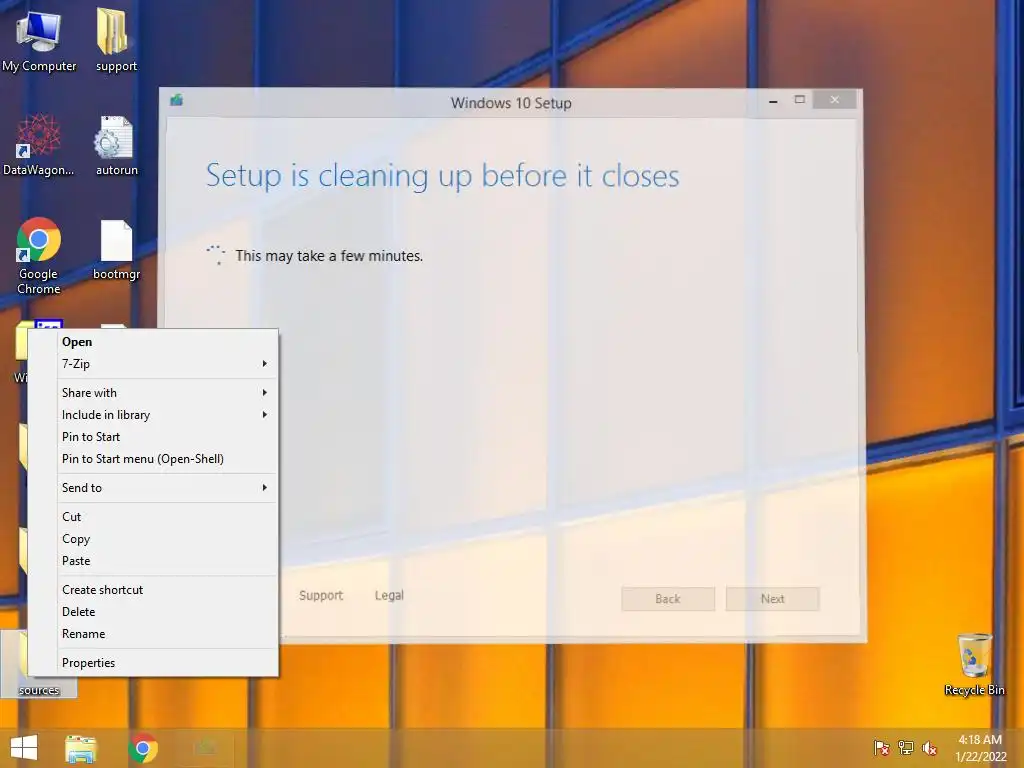1024x768 pixels.
Task: Select the Google Chrome desktop shortcut
Action: 39,256
